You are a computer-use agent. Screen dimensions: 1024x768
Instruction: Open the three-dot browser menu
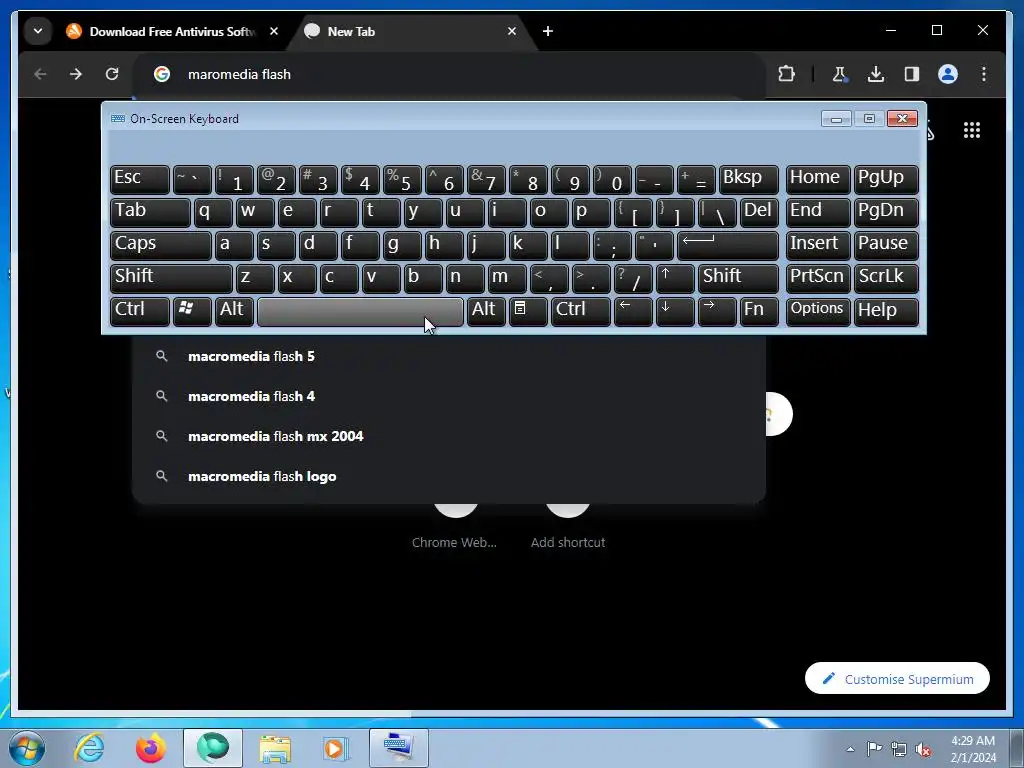tap(984, 74)
